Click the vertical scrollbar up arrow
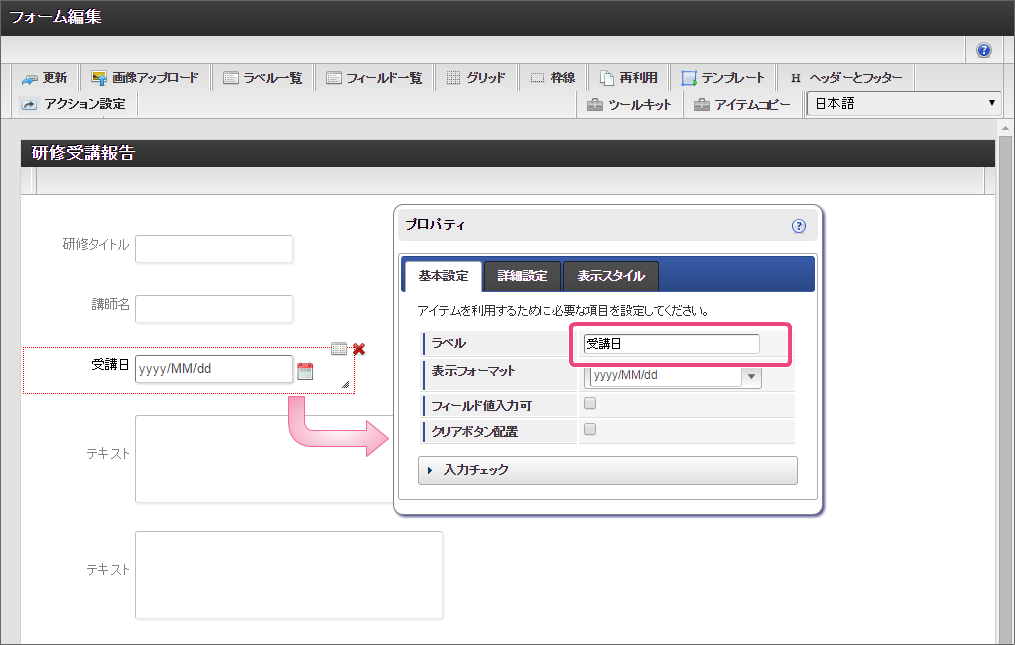This screenshot has height=645, width=1015. pos(1005,128)
